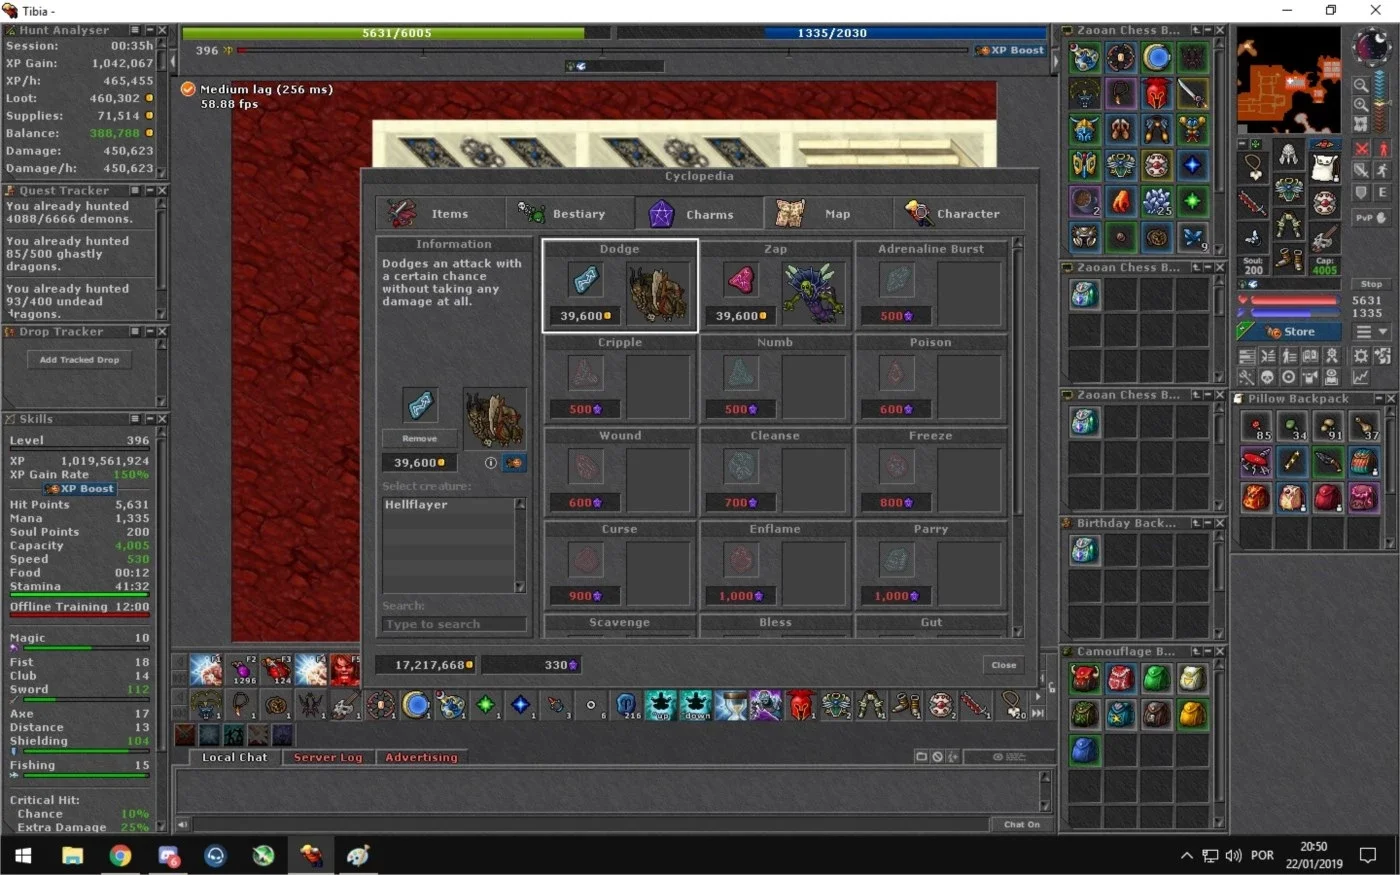The width and height of the screenshot is (1400, 875).
Task: Click the Select creature list scrollbar
Action: [520, 545]
